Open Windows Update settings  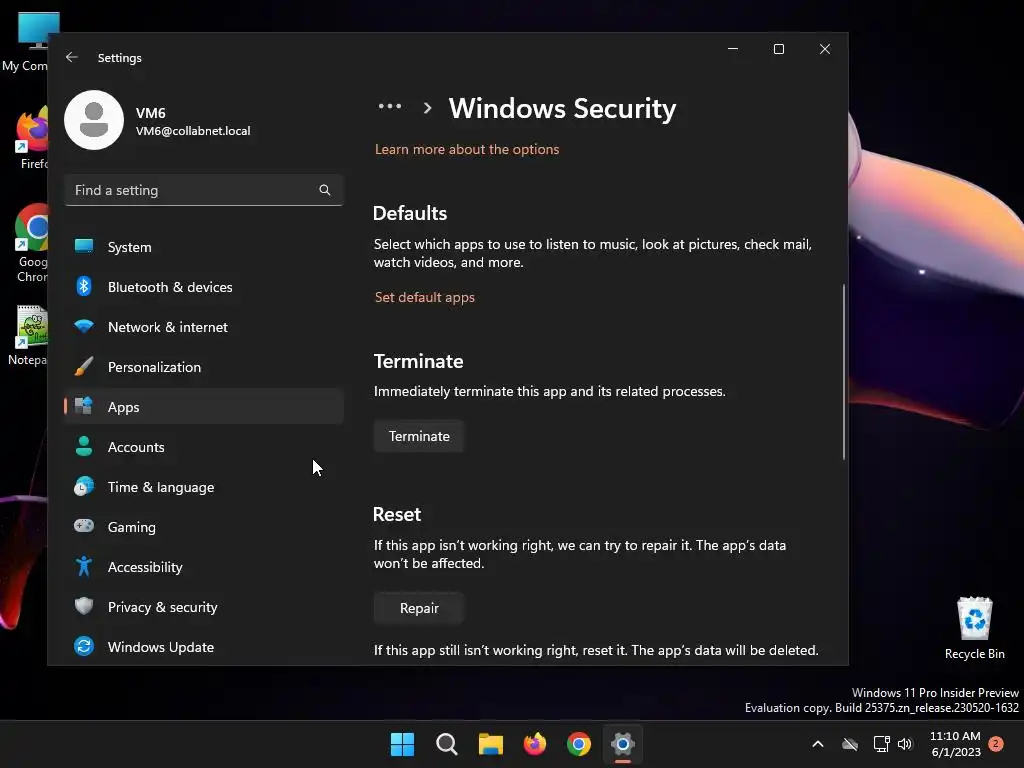tap(204, 647)
